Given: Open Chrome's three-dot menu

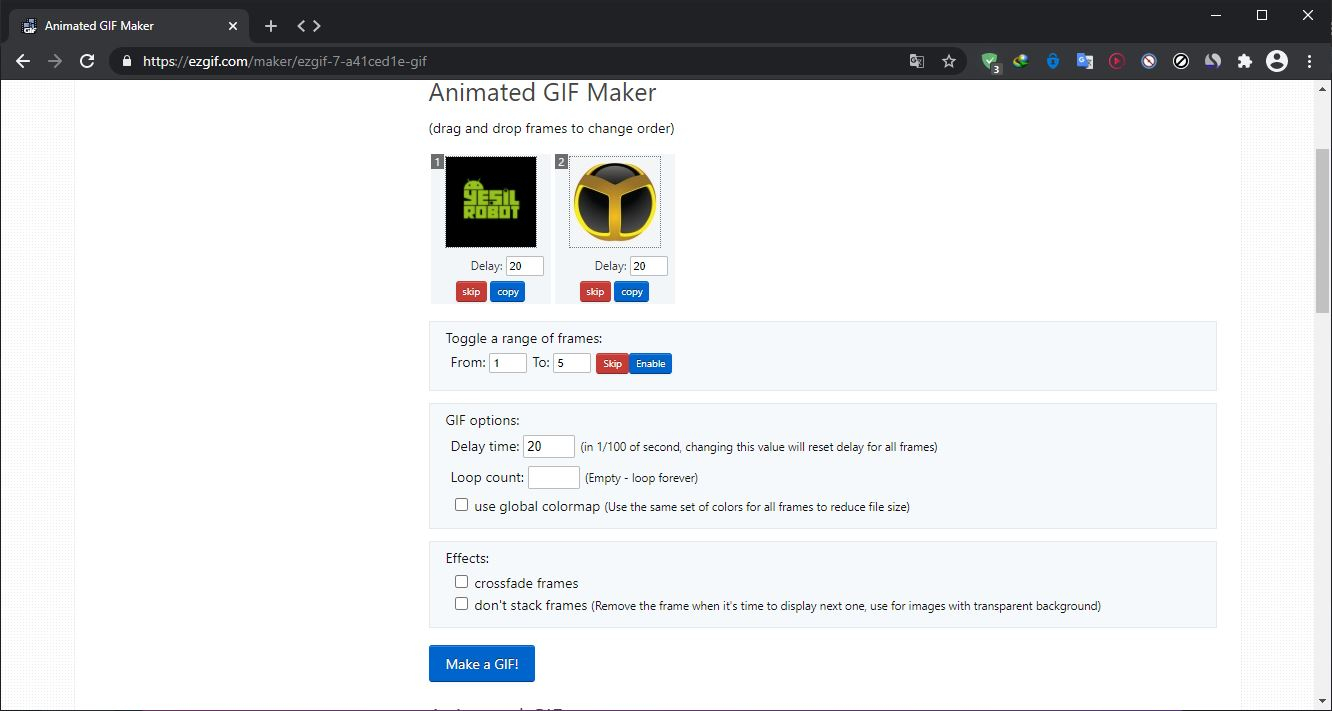Looking at the screenshot, I should click(x=1309, y=61).
